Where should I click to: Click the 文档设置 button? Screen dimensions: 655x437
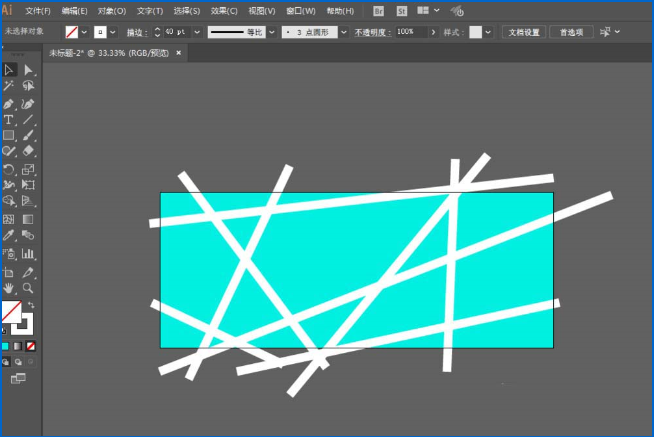[x=524, y=32]
